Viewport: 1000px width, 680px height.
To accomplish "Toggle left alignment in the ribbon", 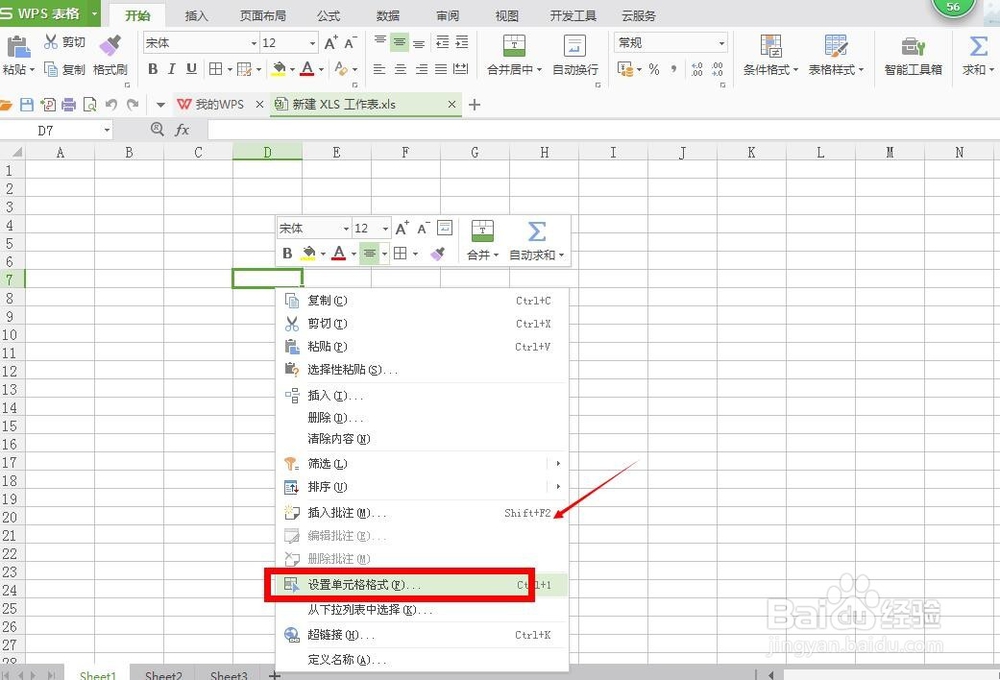I will (378, 69).
